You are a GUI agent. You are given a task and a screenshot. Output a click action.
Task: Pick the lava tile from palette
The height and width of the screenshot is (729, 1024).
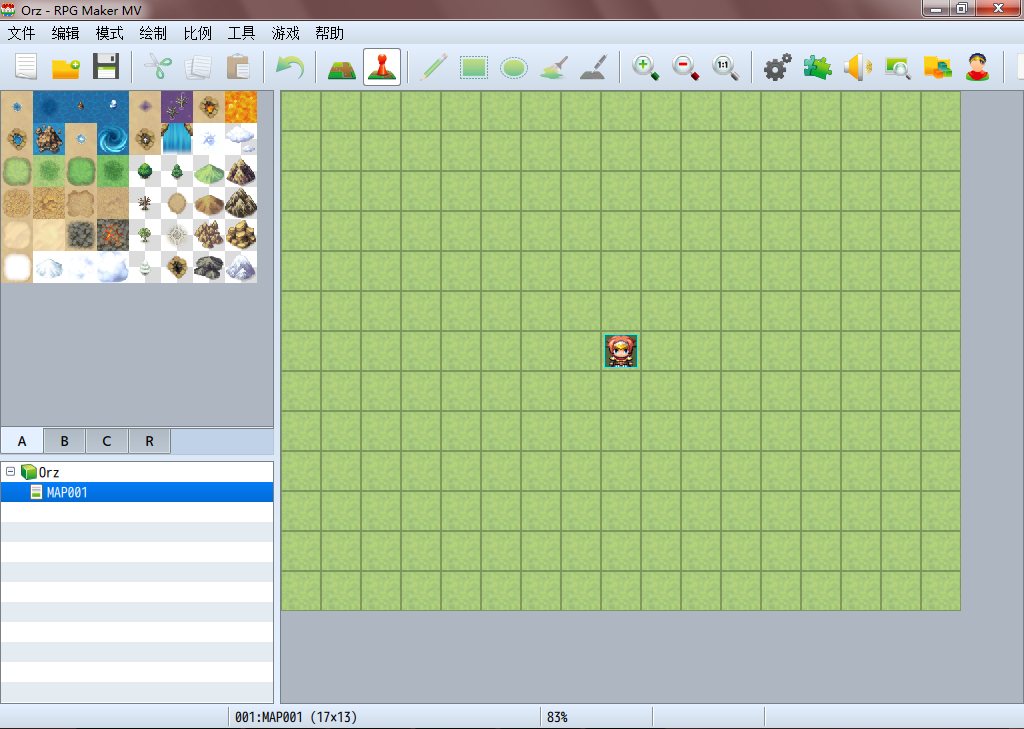241,107
